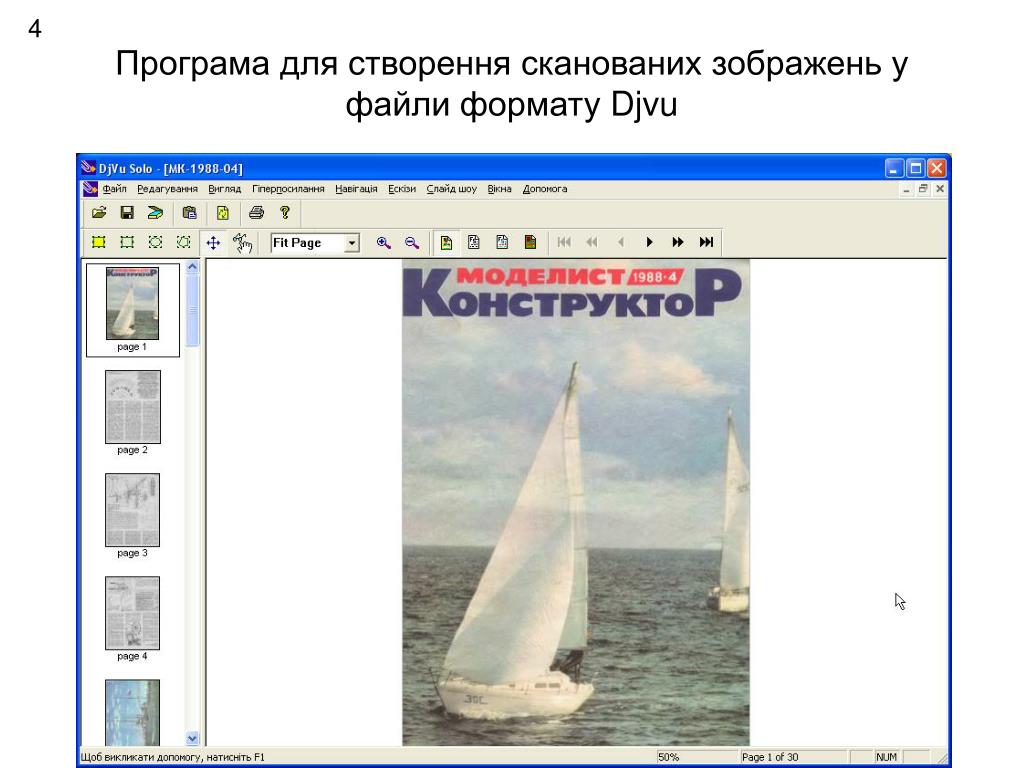Select the outlined rectangle selection tool
This screenshot has height=768, width=1024.
pos(127,242)
